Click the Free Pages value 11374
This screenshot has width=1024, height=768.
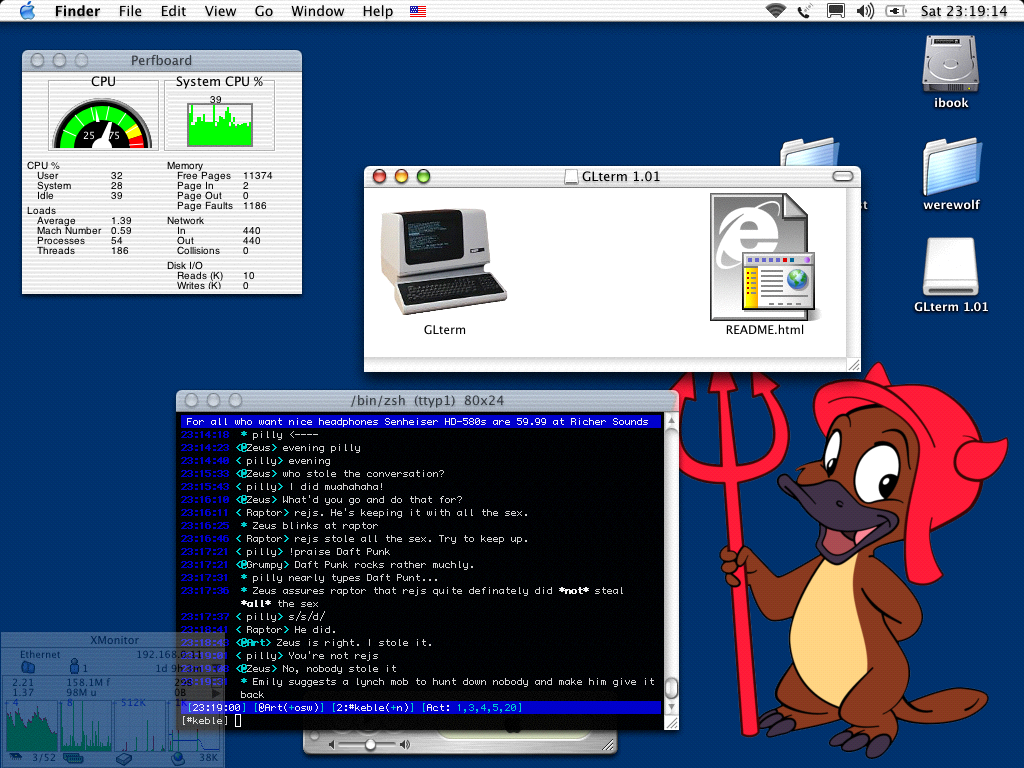pyautogui.click(x=257, y=176)
